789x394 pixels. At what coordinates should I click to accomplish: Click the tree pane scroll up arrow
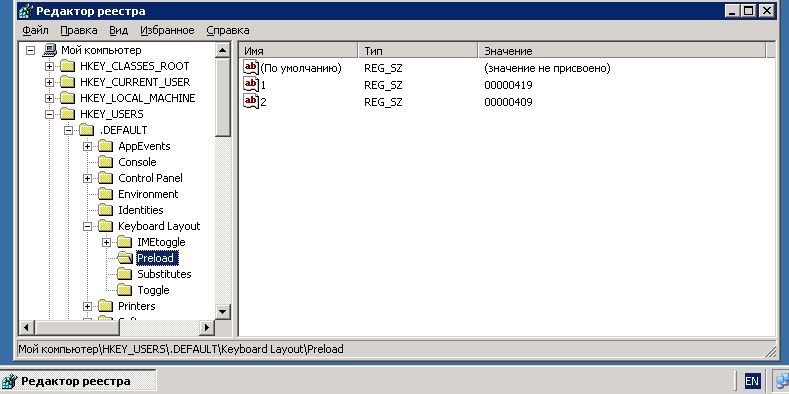tap(222, 50)
